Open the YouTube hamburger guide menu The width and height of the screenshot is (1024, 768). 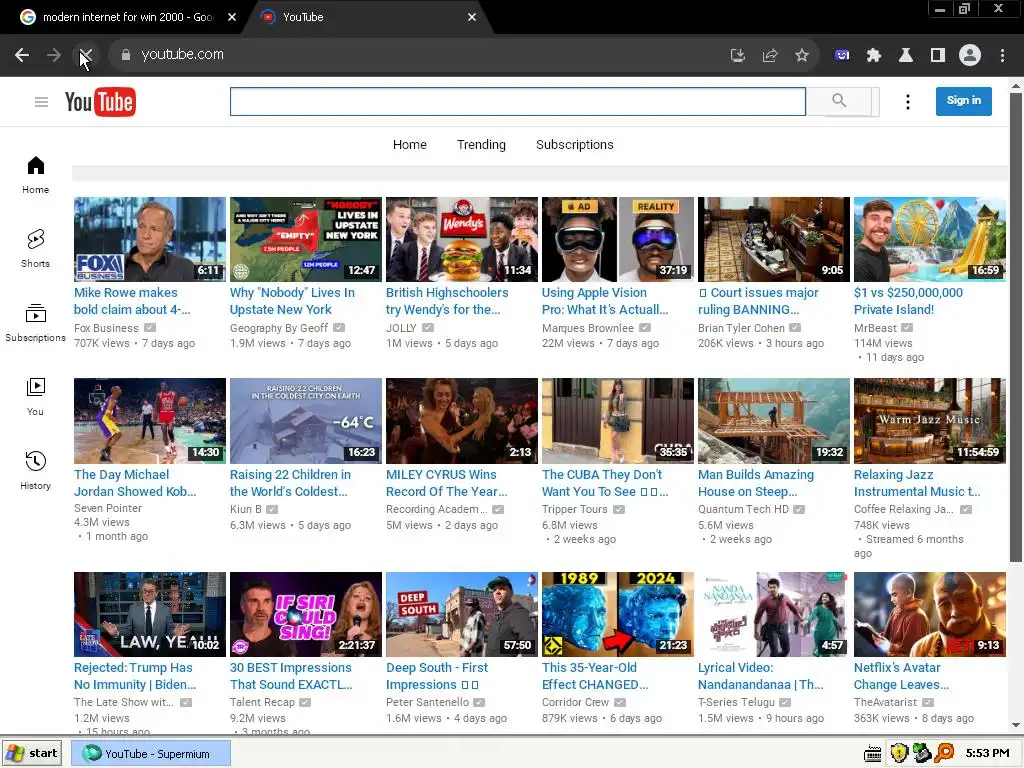pos(41,102)
